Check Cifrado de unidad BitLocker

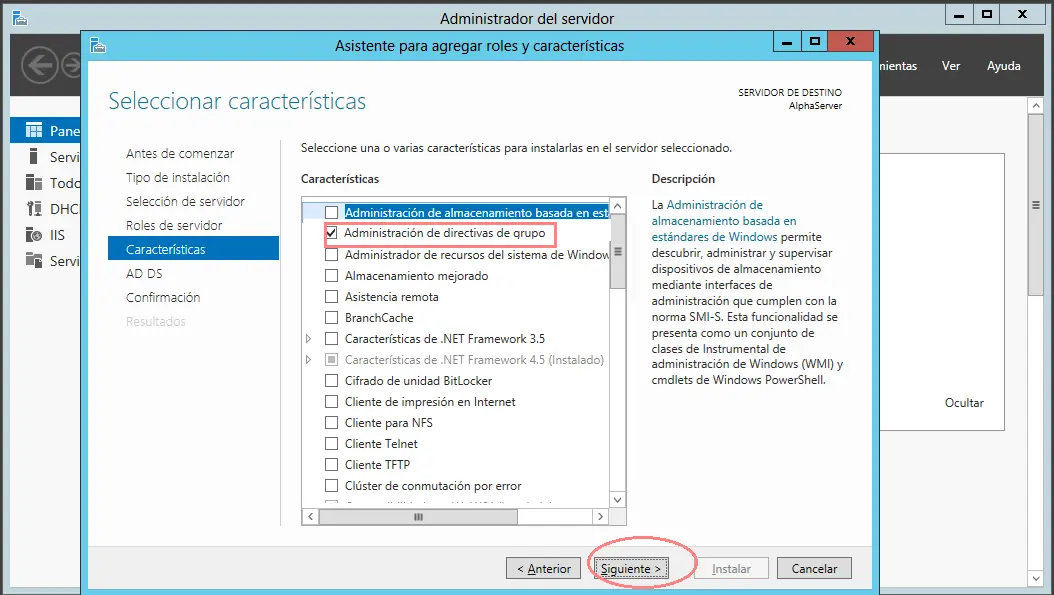(x=331, y=381)
